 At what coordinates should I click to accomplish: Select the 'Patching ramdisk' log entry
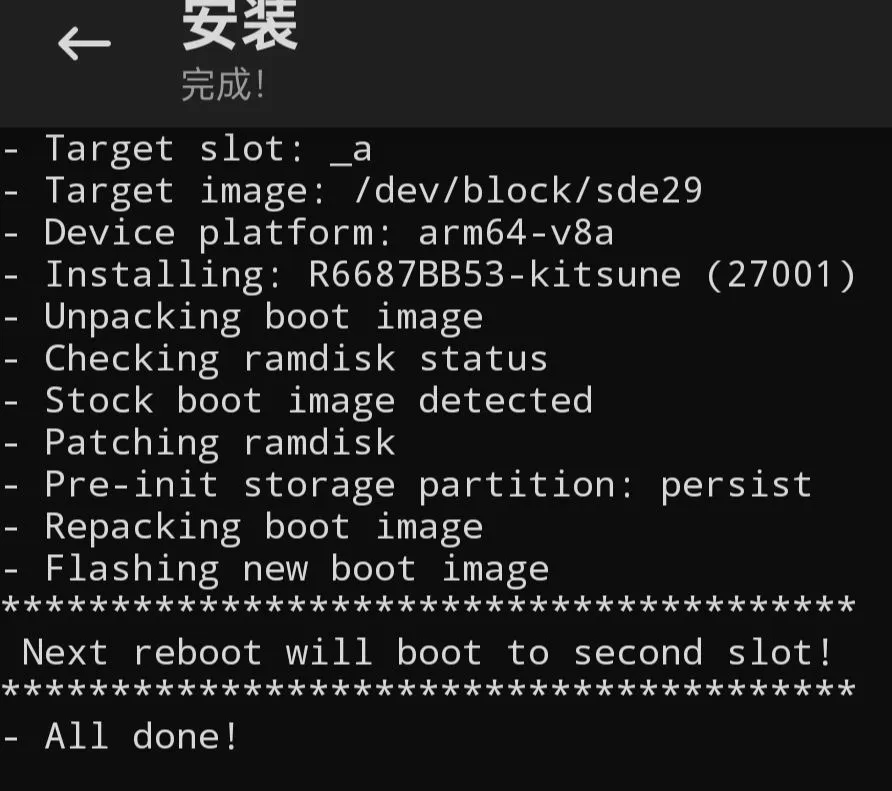click(x=199, y=443)
